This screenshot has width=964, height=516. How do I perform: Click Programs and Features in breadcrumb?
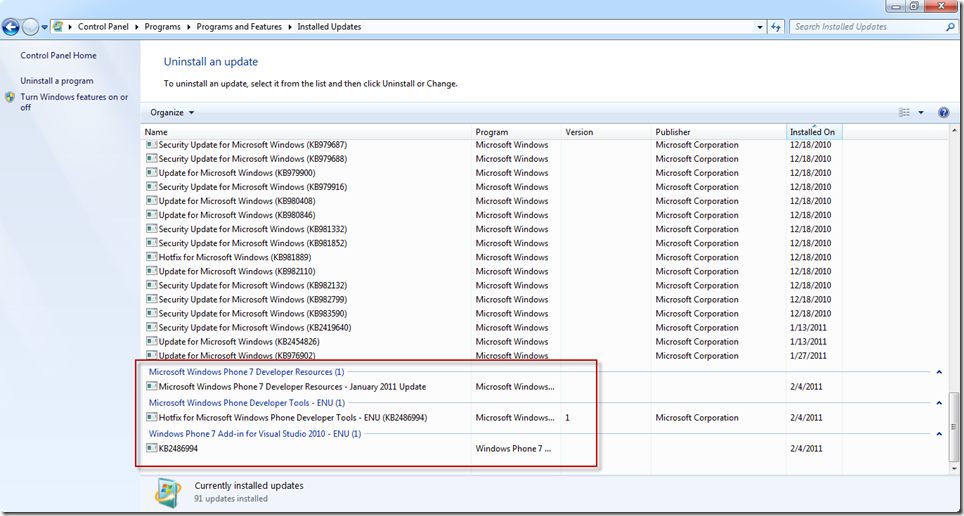point(239,26)
